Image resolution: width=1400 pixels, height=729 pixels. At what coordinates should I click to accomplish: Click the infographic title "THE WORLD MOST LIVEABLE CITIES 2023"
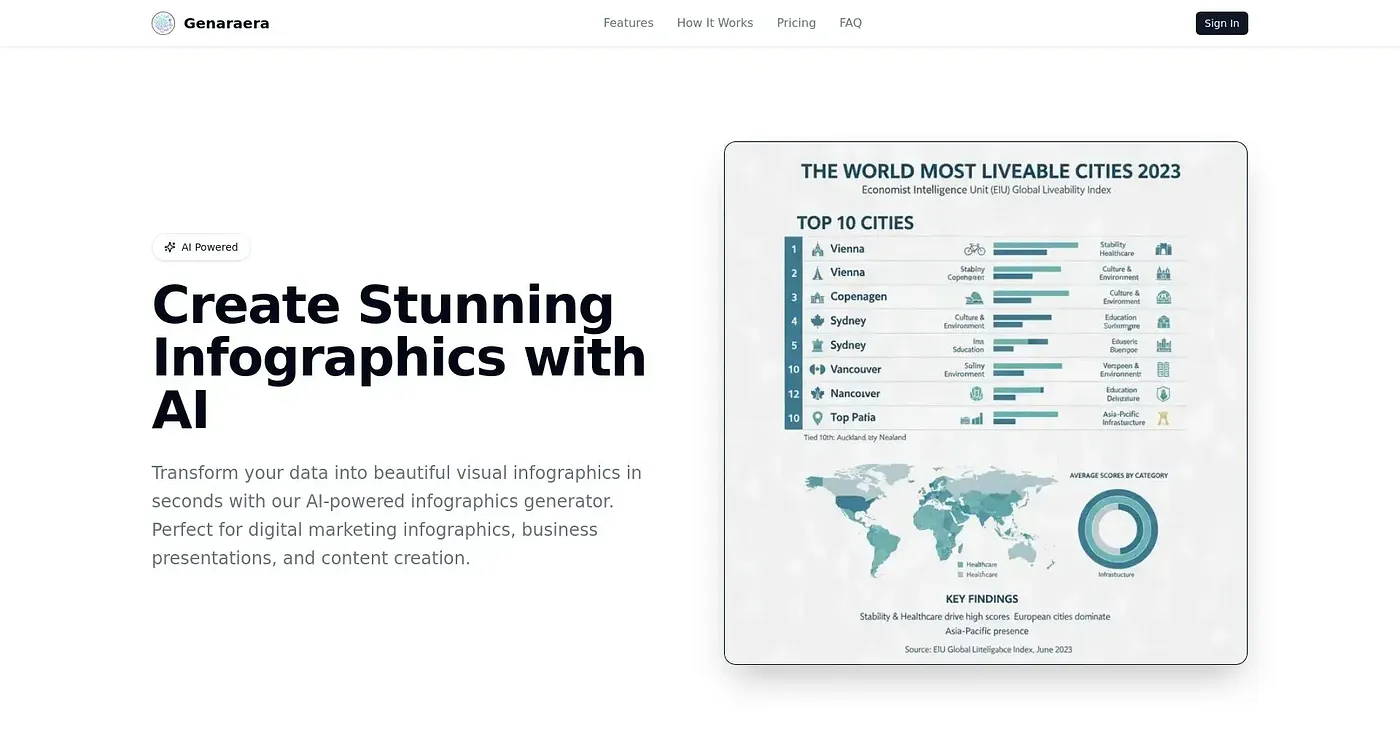click(x=991, y=171)
